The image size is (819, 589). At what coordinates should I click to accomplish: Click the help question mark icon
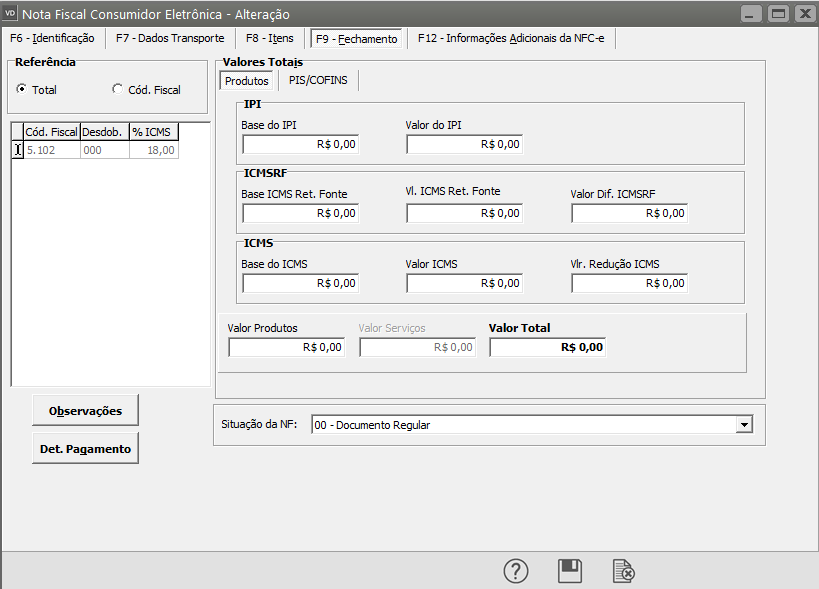click(x=515, y=571)
